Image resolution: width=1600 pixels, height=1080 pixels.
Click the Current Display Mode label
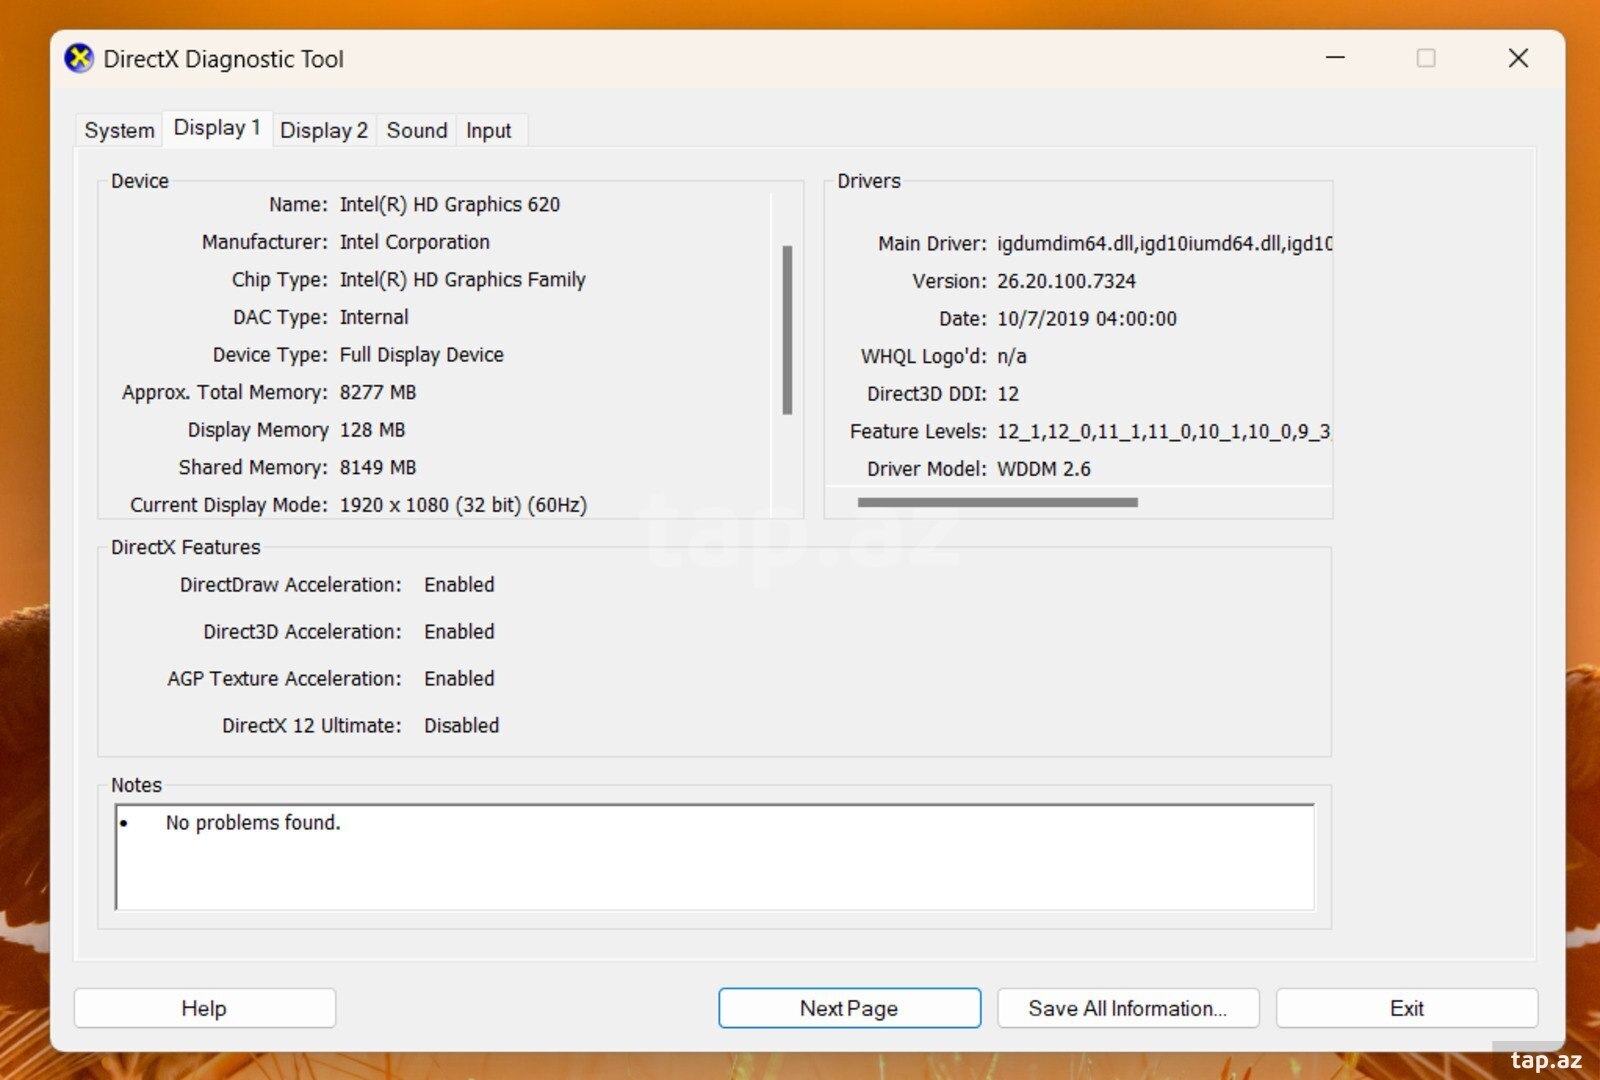[x=229, y=505]
